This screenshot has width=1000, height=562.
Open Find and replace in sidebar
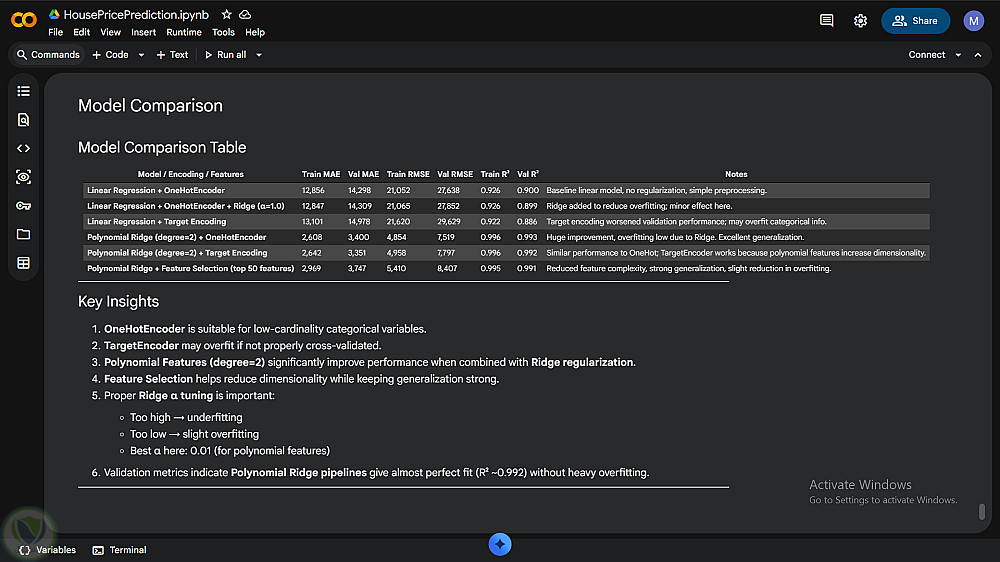23,120
